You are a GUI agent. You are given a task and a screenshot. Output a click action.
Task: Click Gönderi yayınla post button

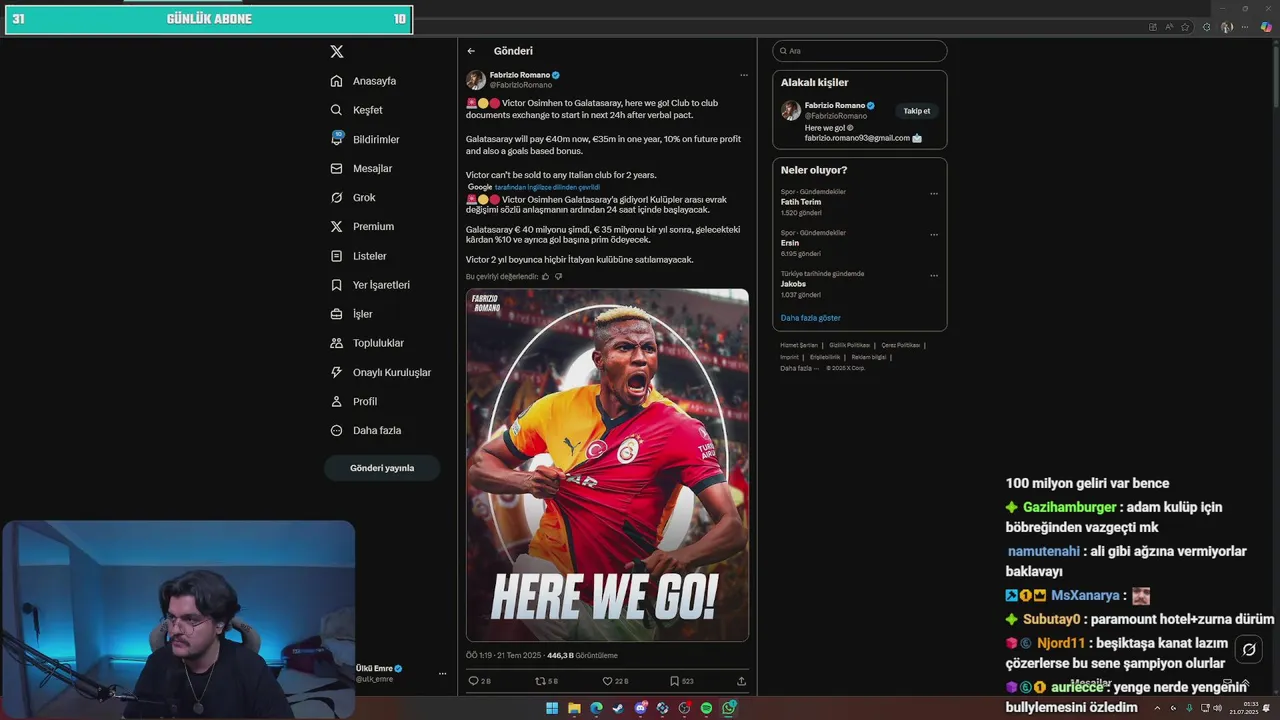[382, 468]
